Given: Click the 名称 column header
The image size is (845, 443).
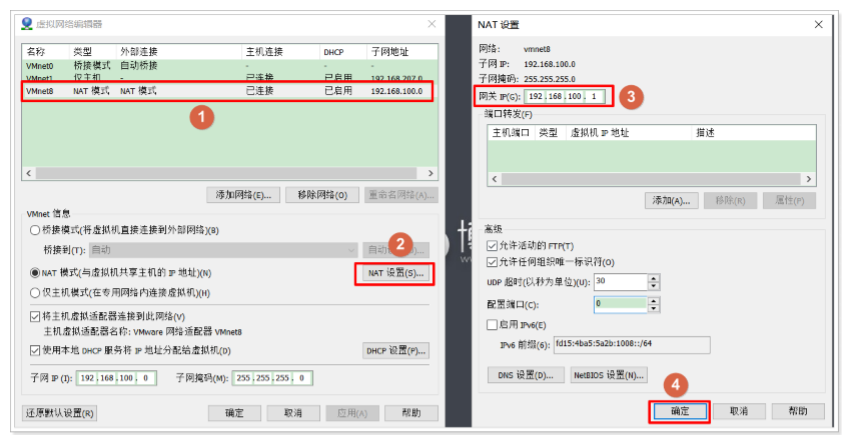Looking at the screenshot, I should 45,52.
